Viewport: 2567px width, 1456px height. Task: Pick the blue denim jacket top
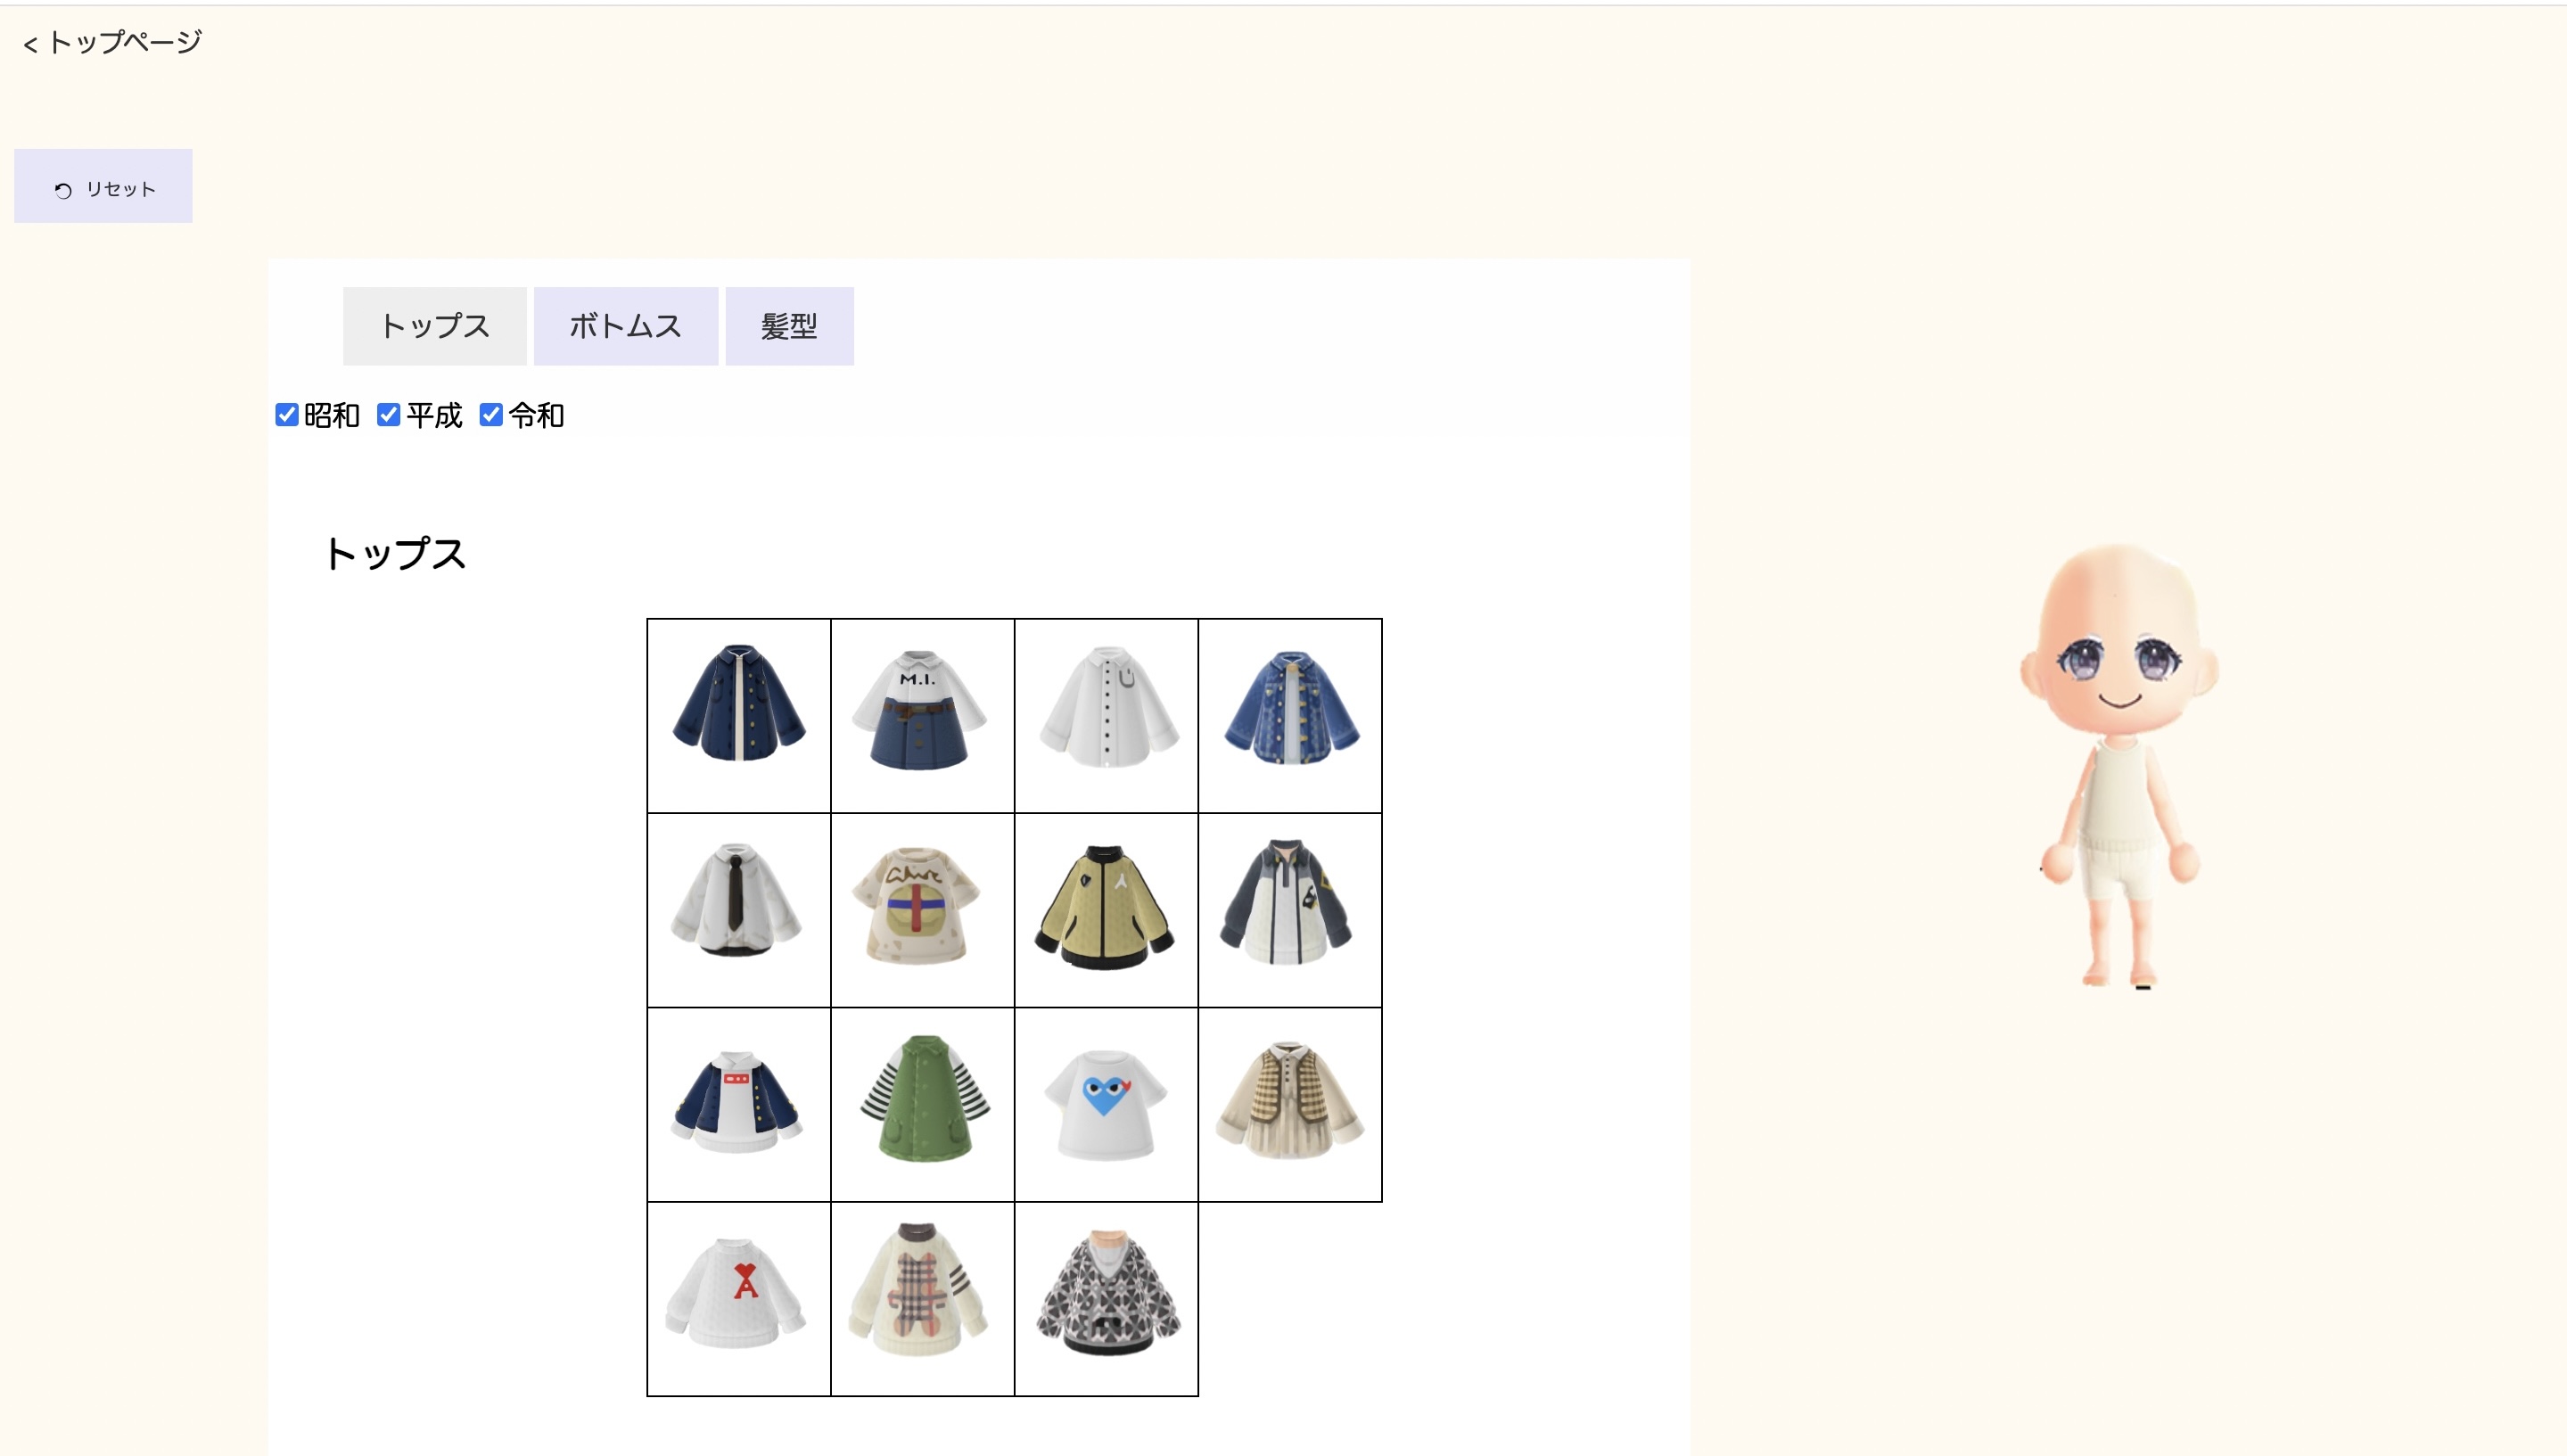[1290, 715]
